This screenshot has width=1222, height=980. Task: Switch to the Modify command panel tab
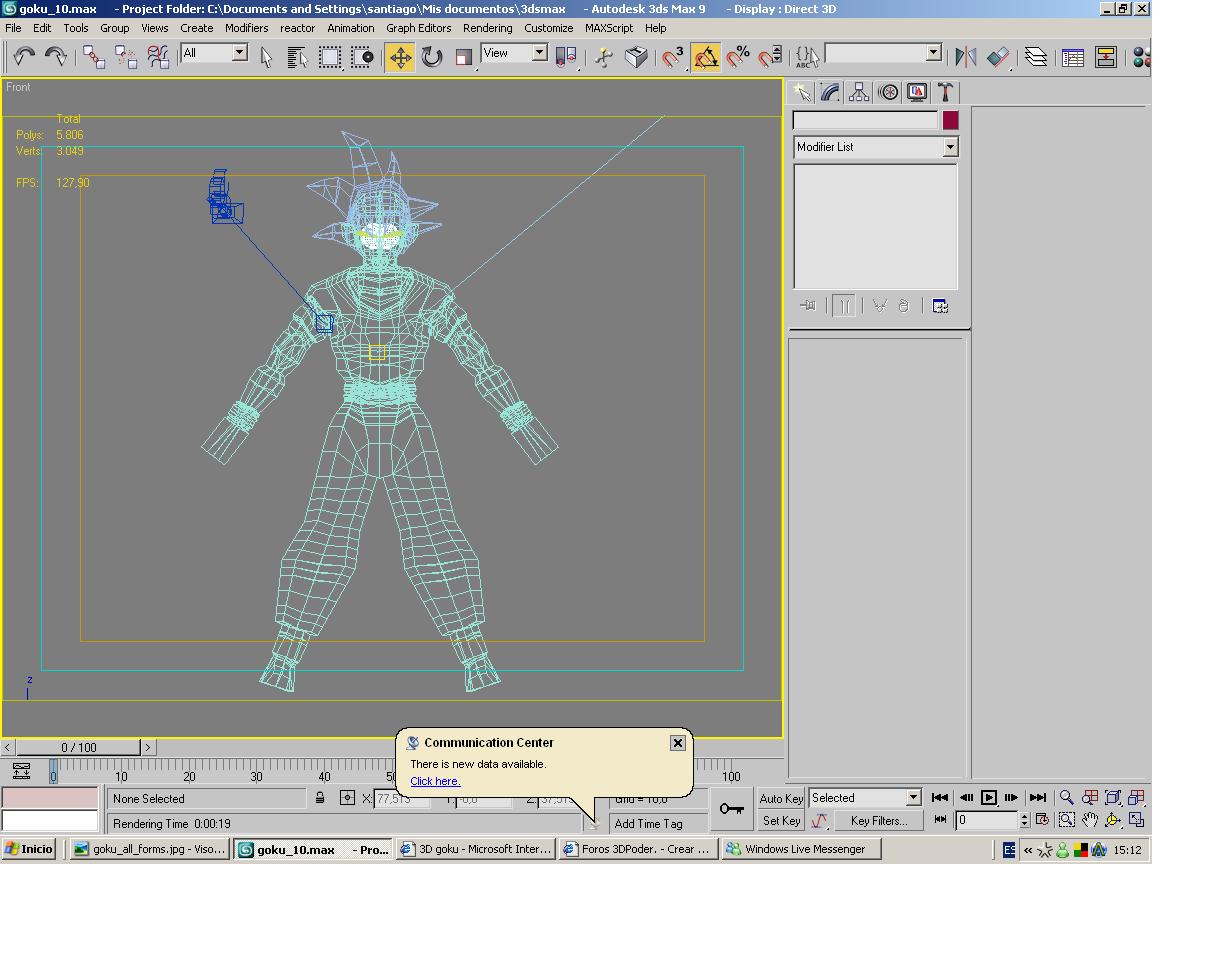click(x=830, y=92)
